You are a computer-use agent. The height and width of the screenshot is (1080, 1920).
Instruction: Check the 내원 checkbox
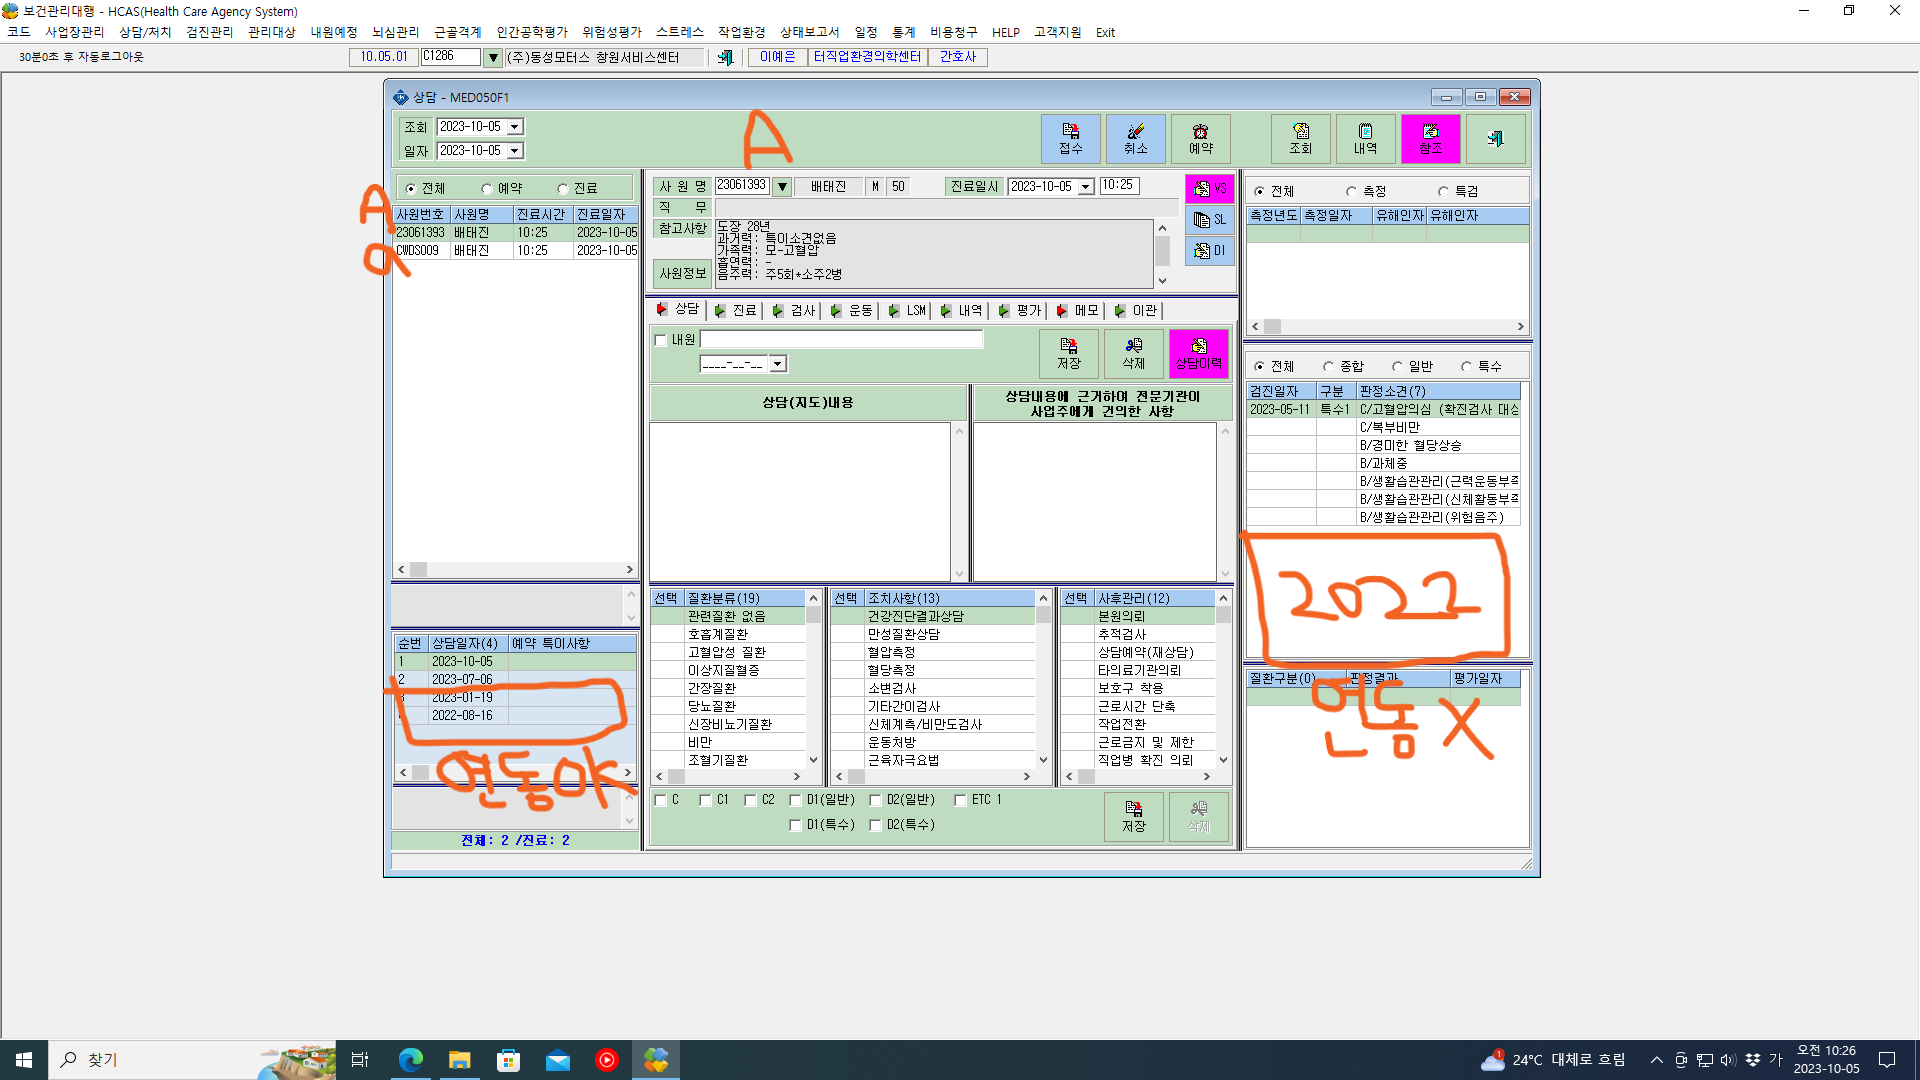tap(660, 340)
